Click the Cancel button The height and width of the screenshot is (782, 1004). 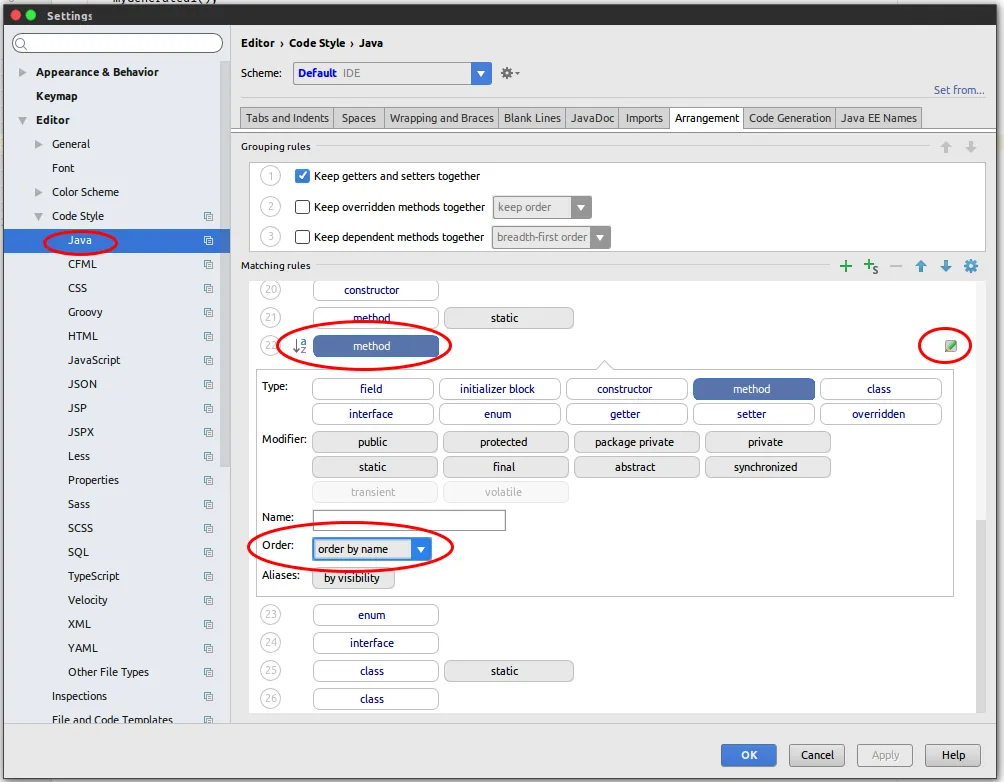(x=817, y=755)
